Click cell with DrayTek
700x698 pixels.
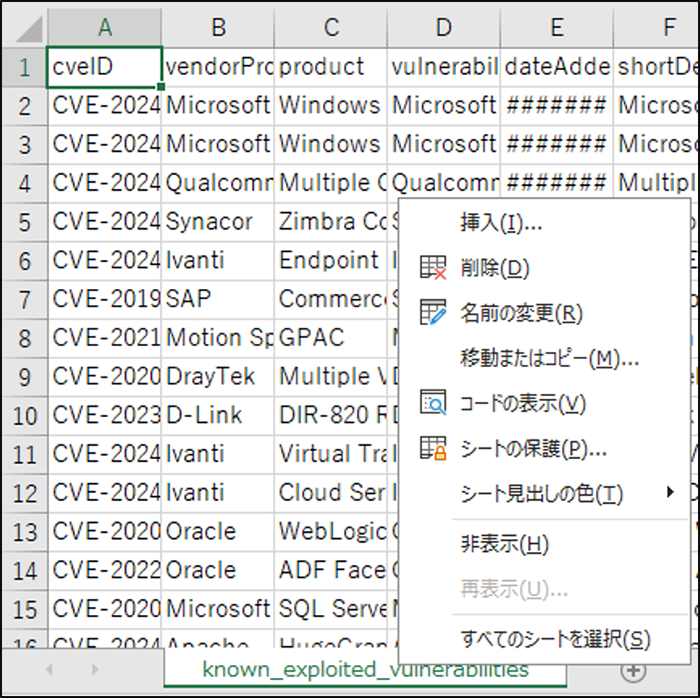218,377
